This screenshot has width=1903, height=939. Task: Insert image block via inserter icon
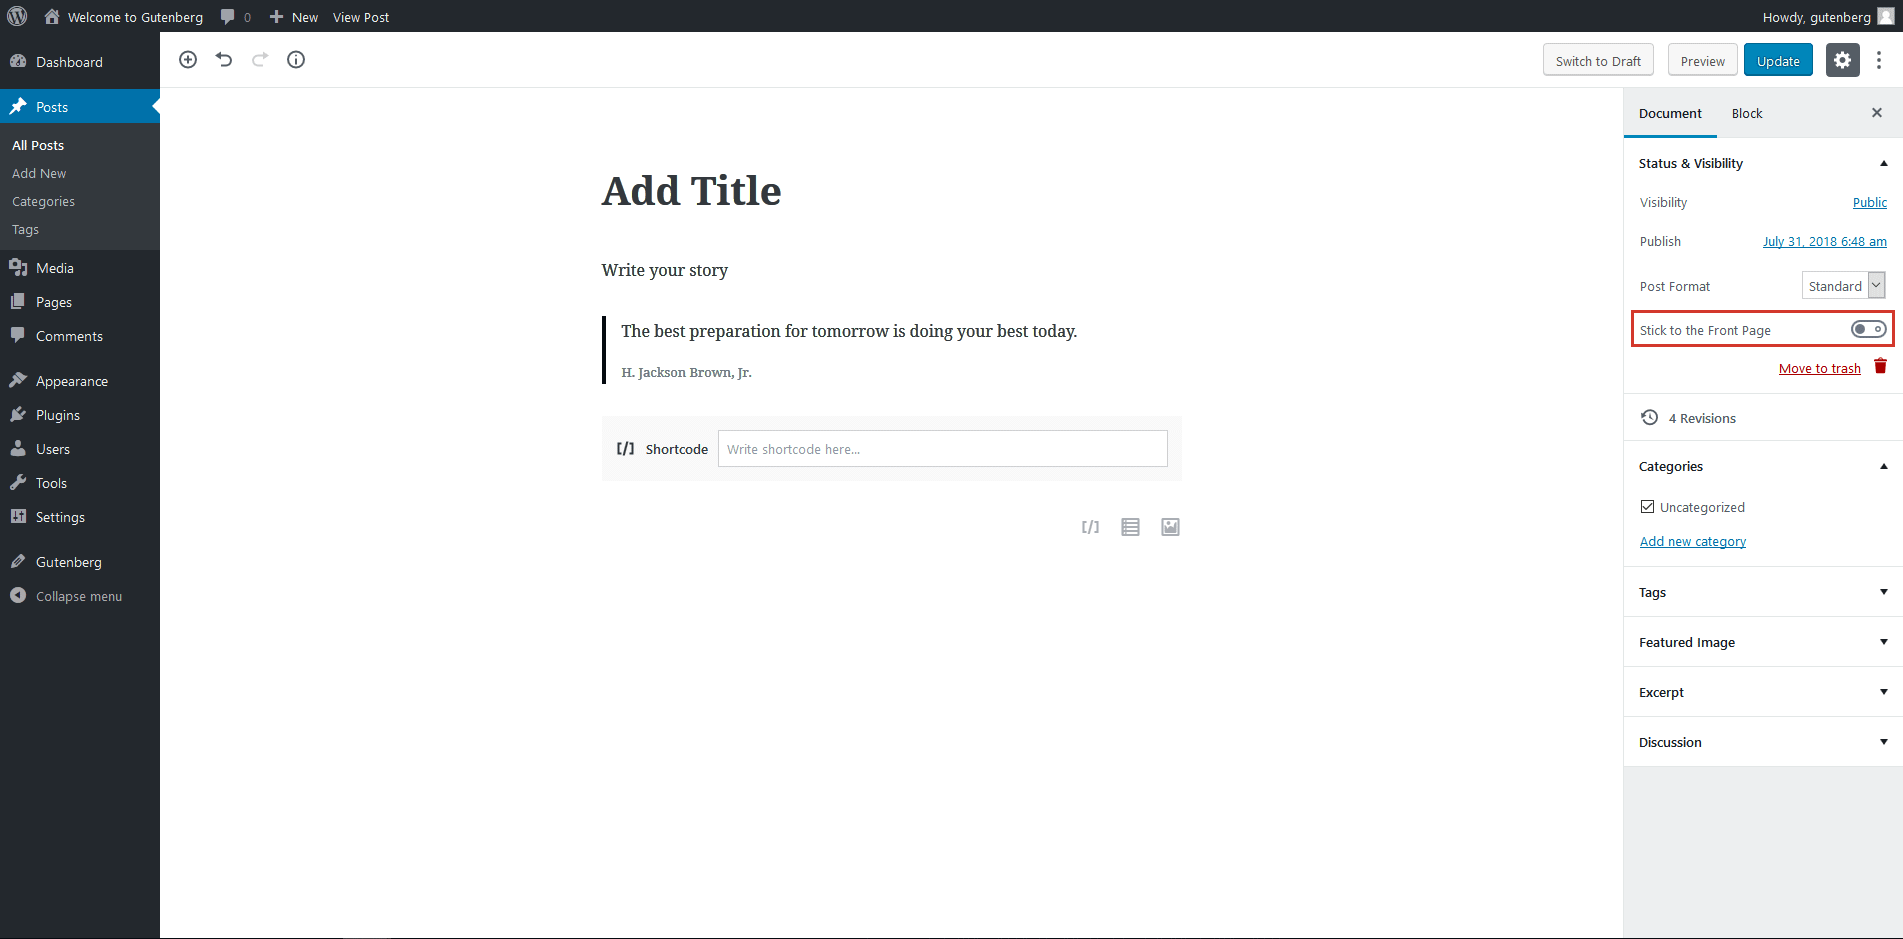click(1170, 527)
